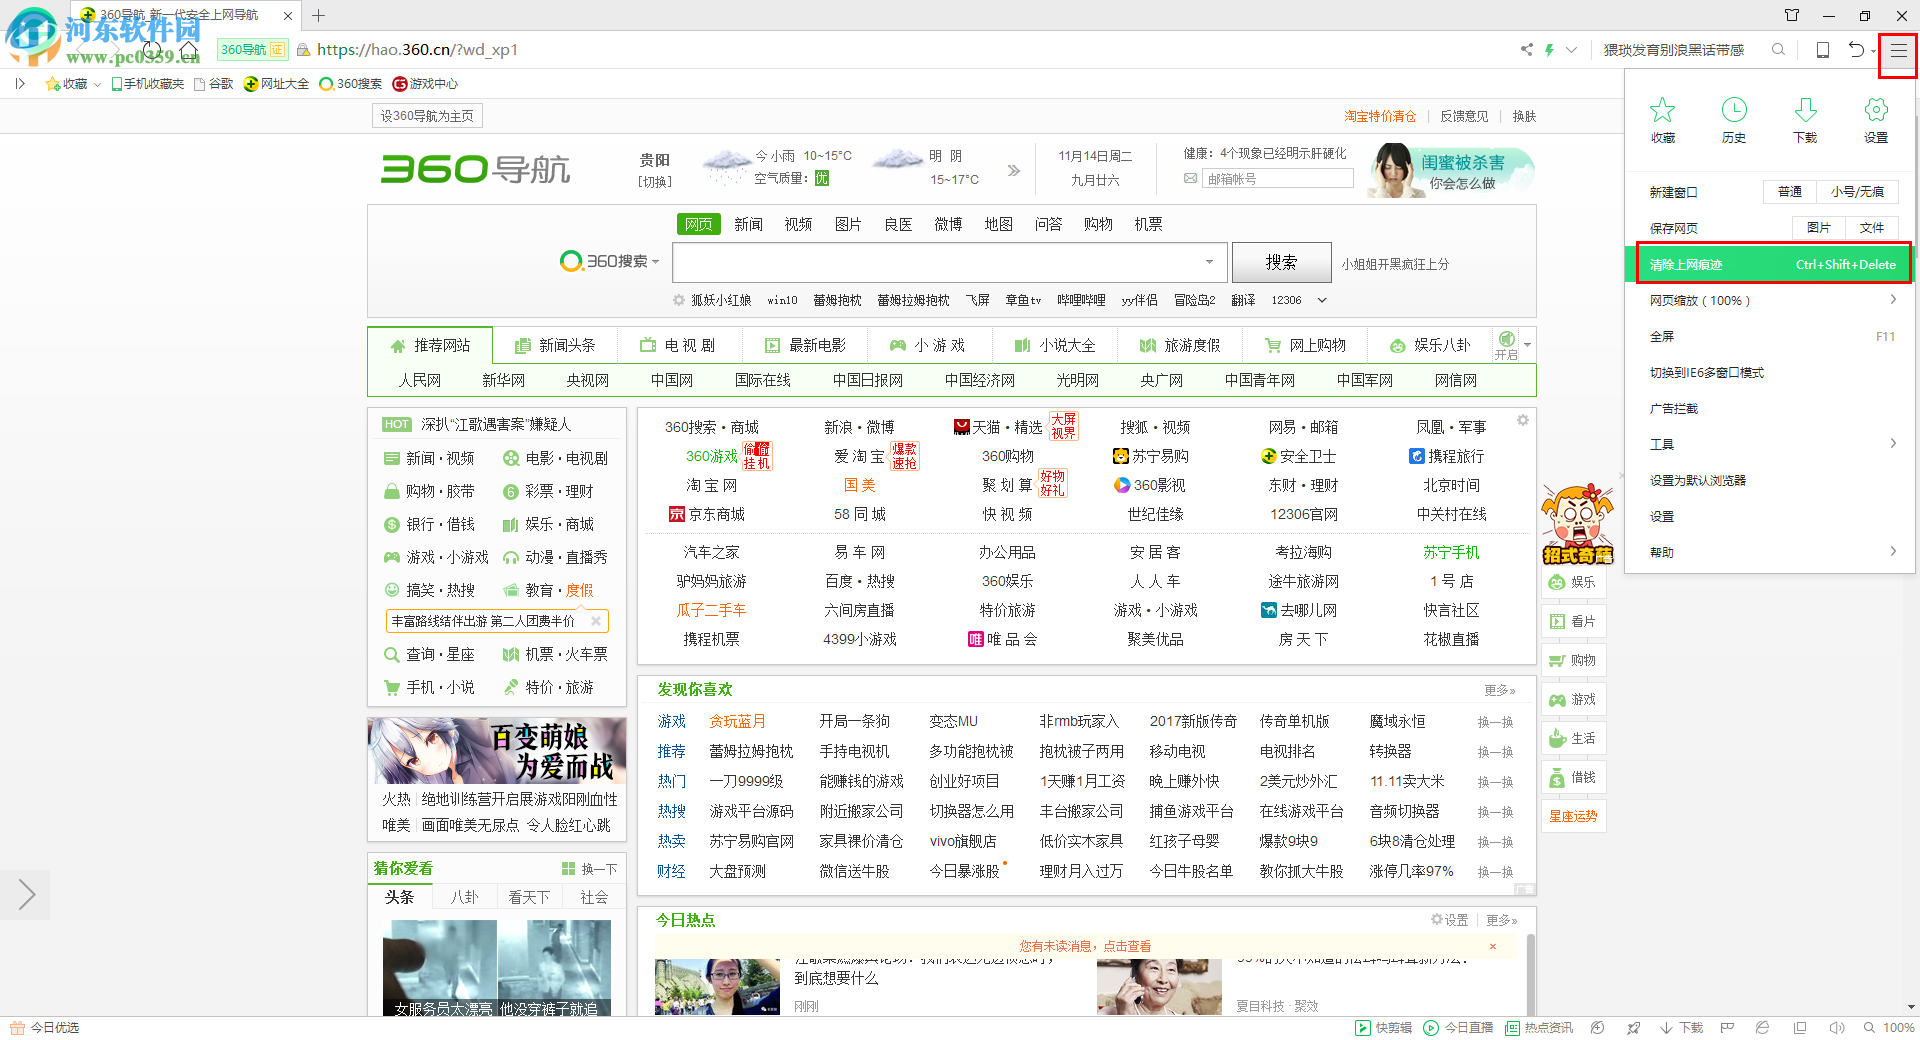Open 京东商城 link
Screen dimensions: 1920x1040
pyautogui.click(x=707, y=514)
